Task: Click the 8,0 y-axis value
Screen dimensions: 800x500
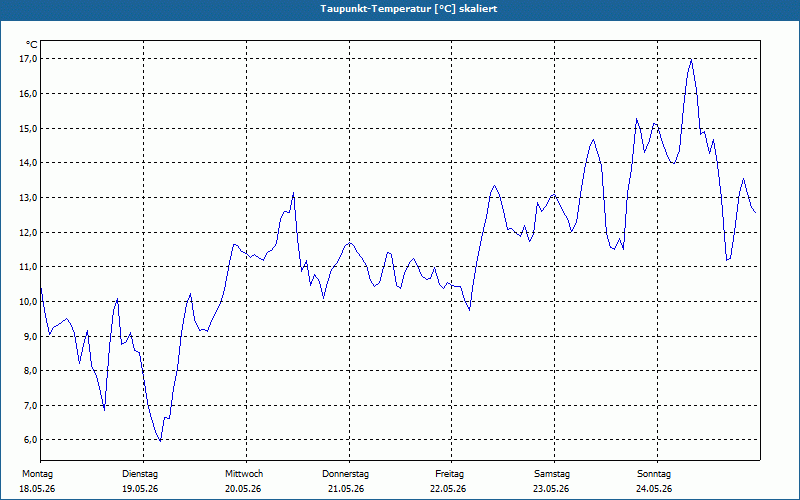Action: coord(30,371)
